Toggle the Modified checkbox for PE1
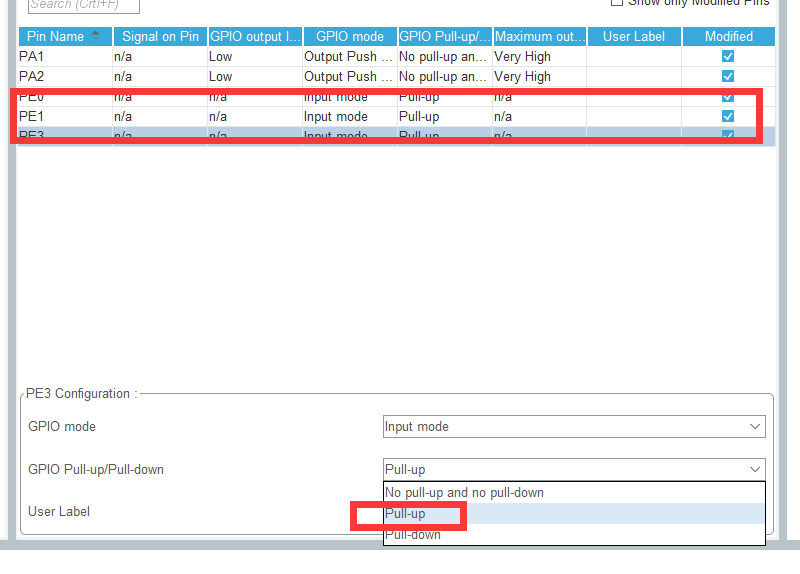800x574 pixels. [x=728, y=117]
